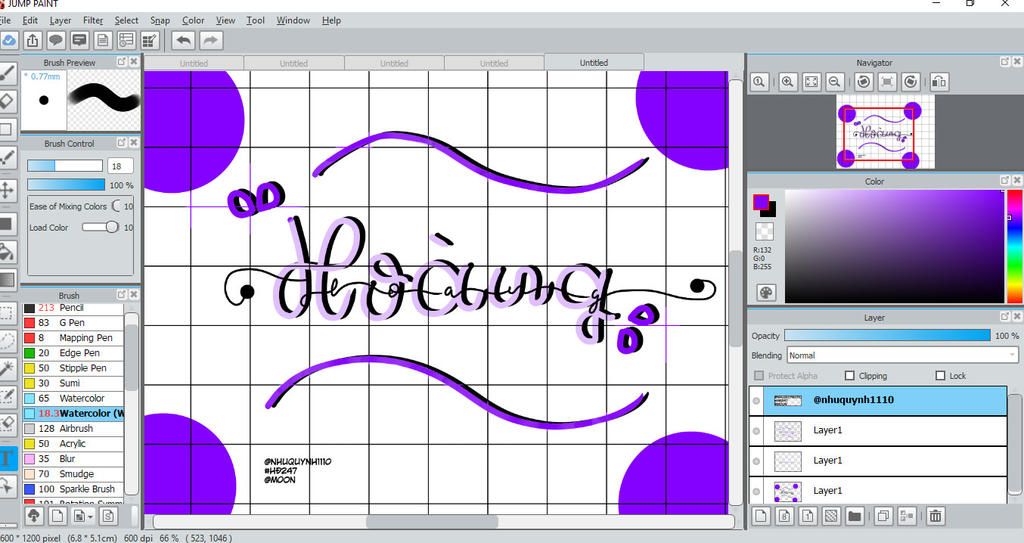Click the export/share icon in top toolbar
This screenshot has width=1024, height=543.
click(32, 41)
